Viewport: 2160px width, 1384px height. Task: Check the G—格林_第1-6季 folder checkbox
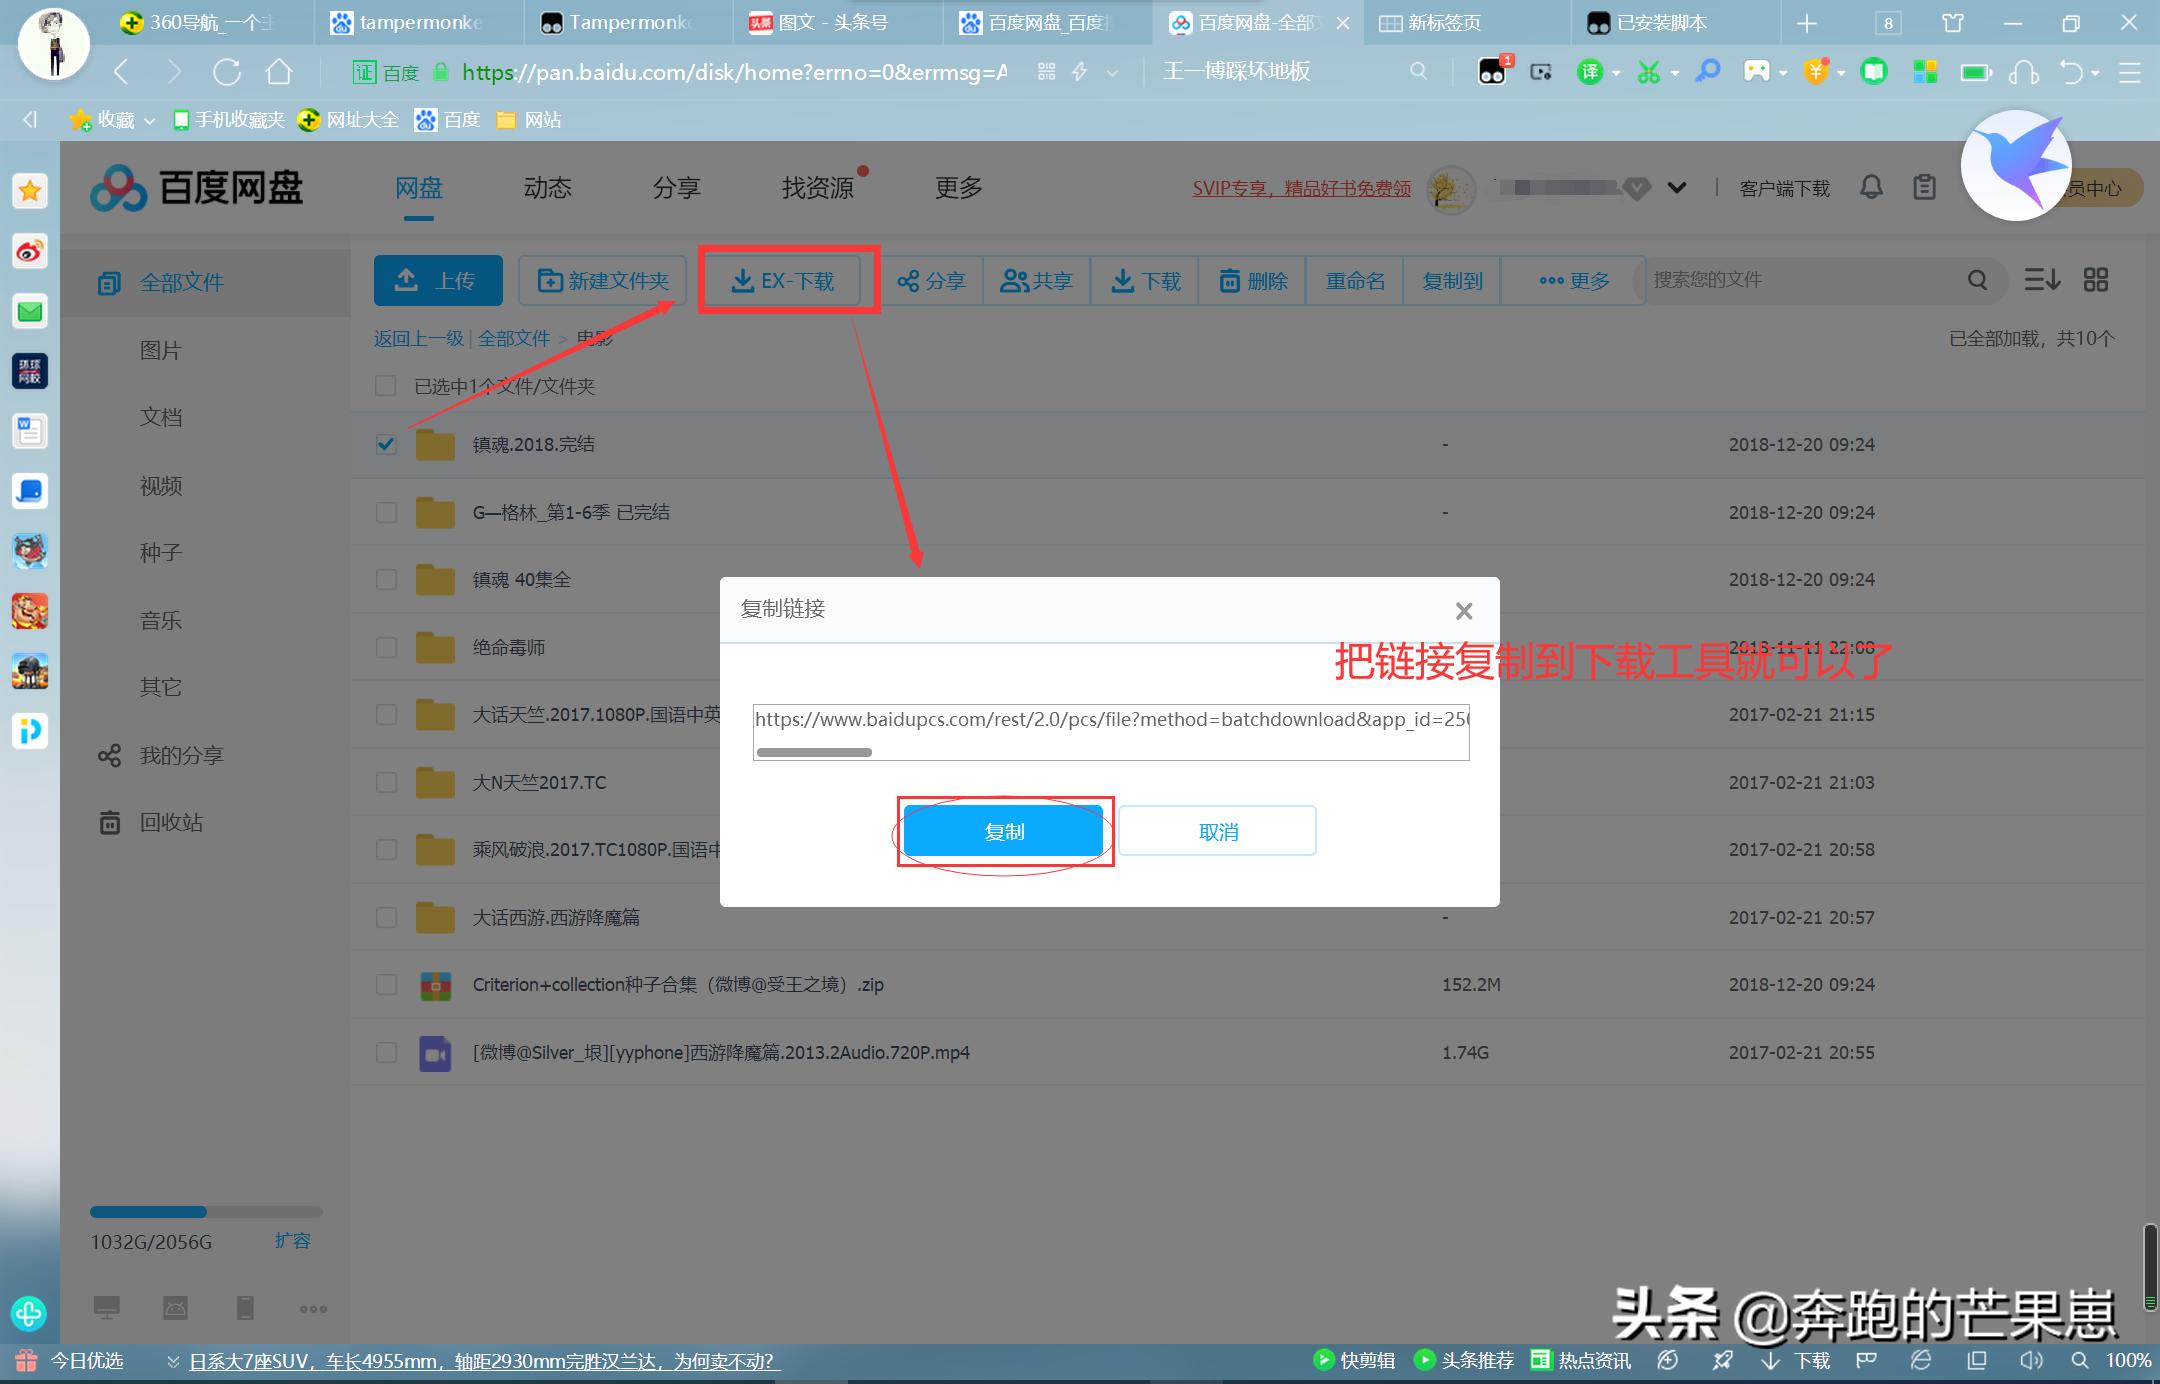(386, 512)
